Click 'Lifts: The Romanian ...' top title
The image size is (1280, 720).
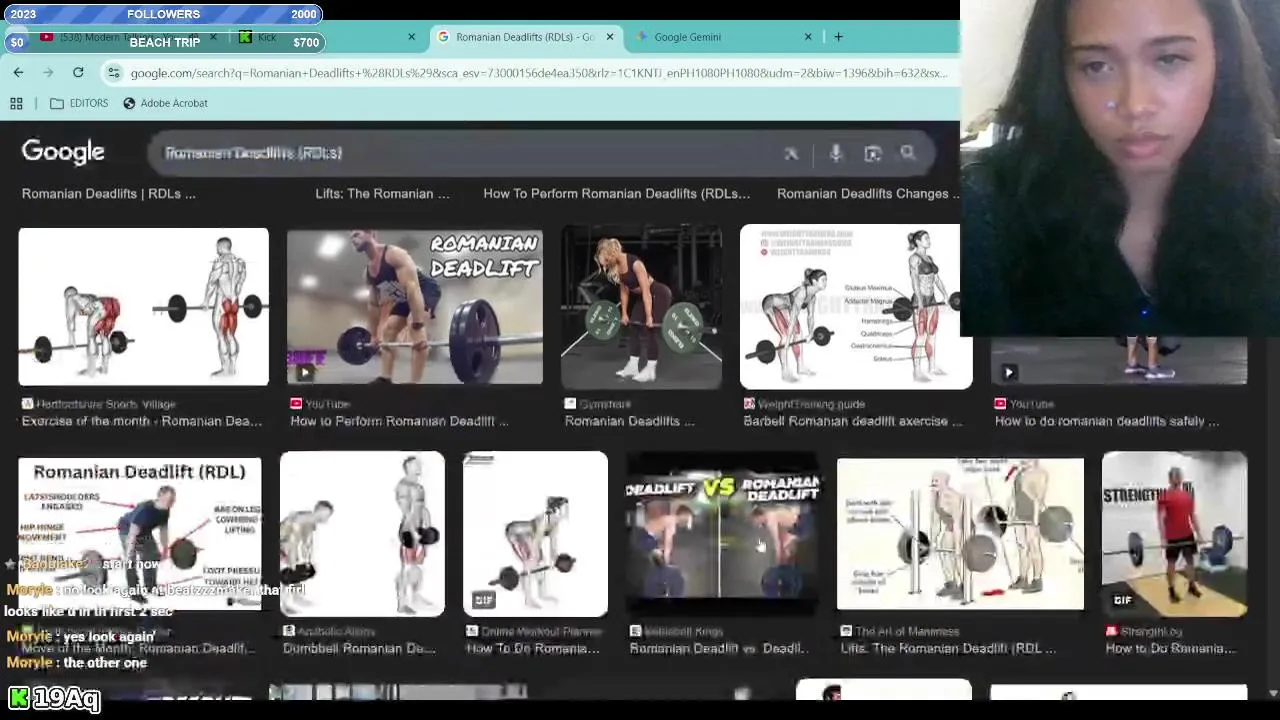382,194
